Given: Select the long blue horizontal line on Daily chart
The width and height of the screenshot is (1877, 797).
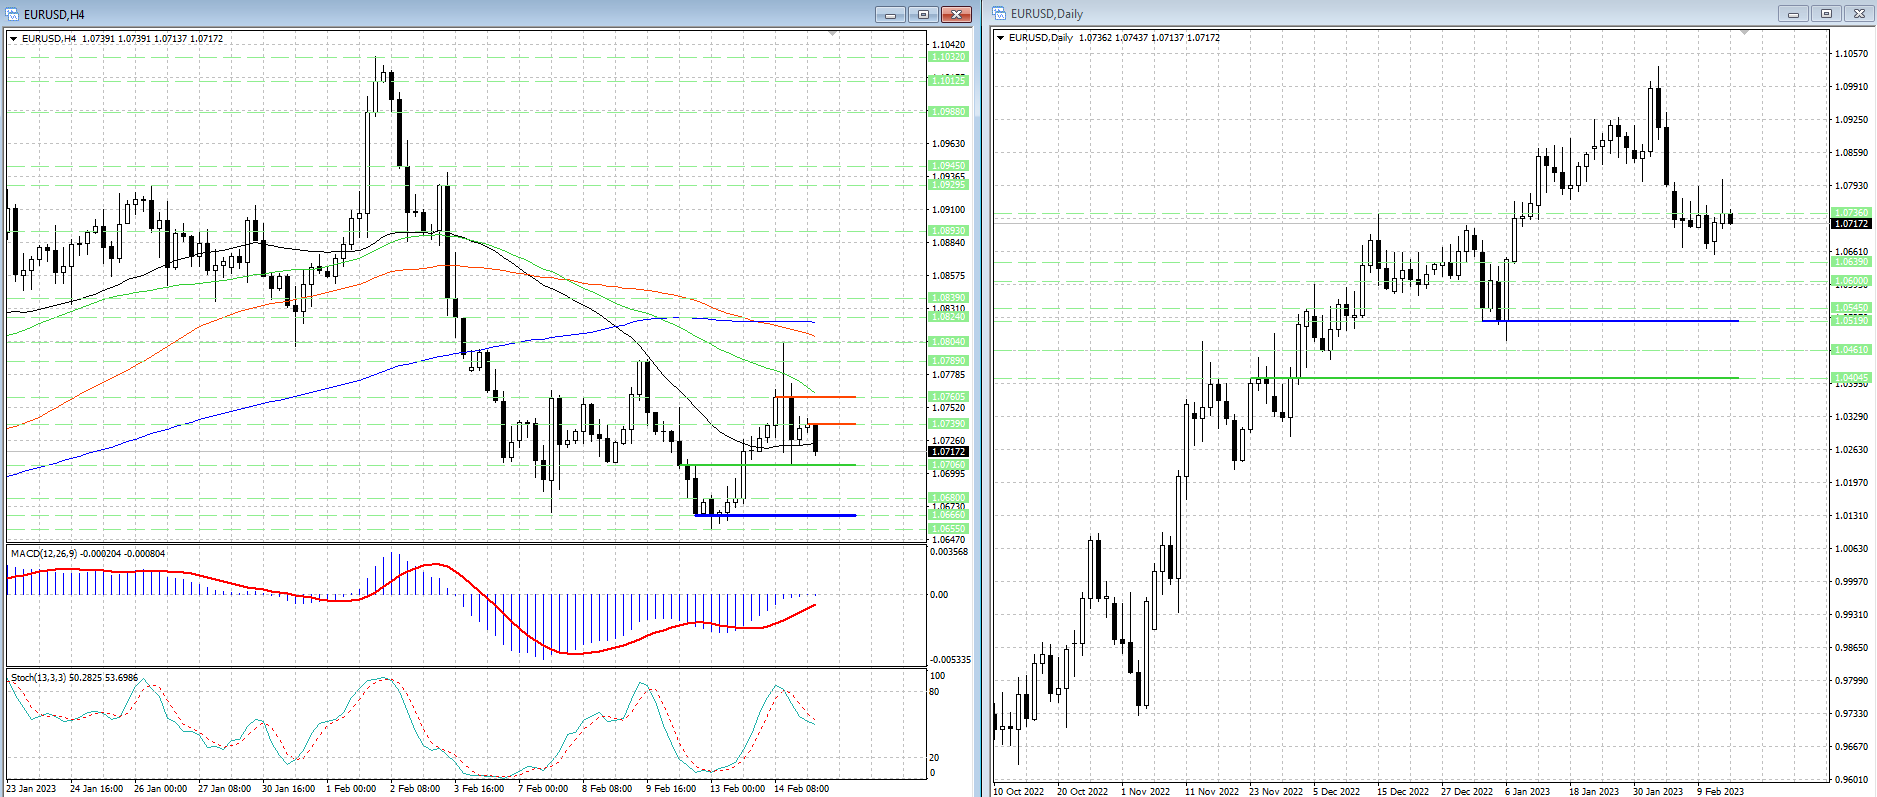Looking at the screenshot, I should tap(1610, 321).
